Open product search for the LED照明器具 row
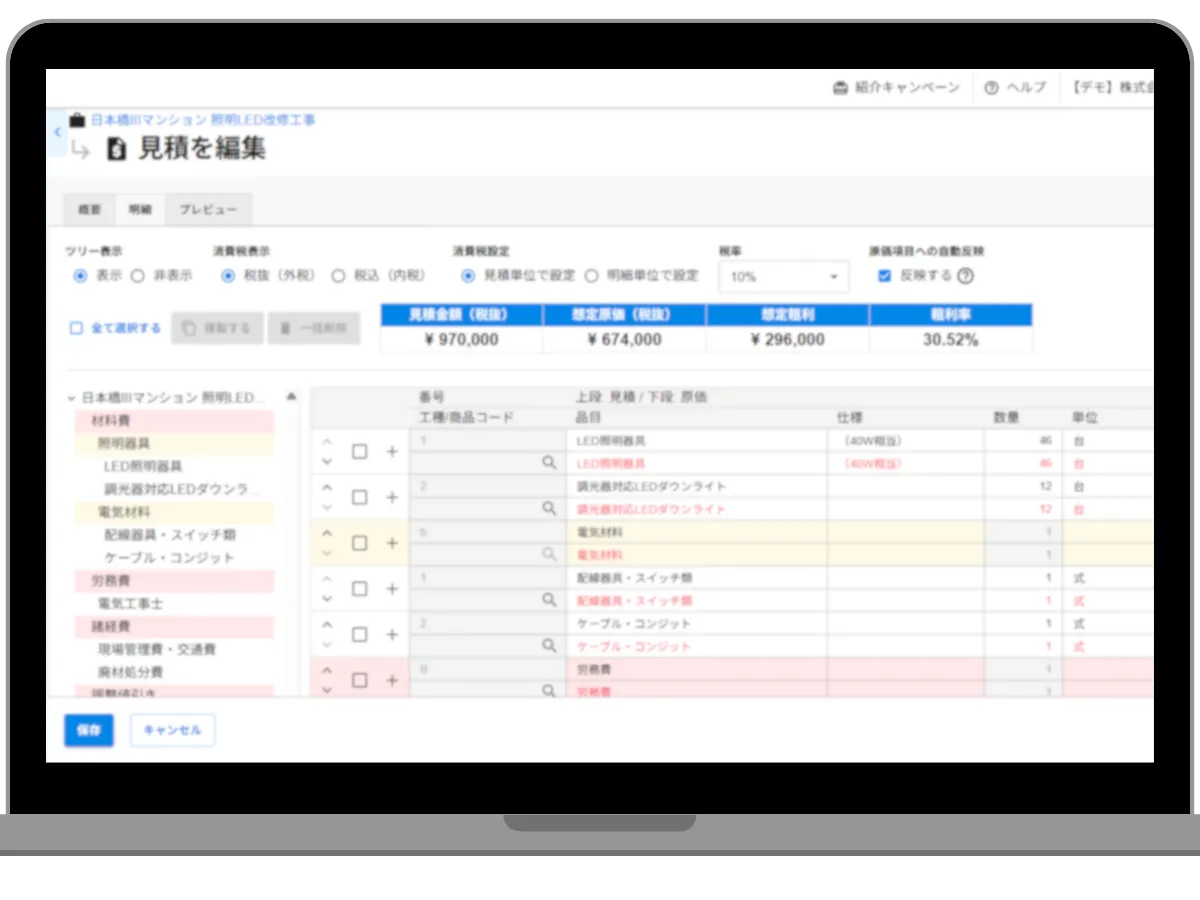 tap(549, 463)
